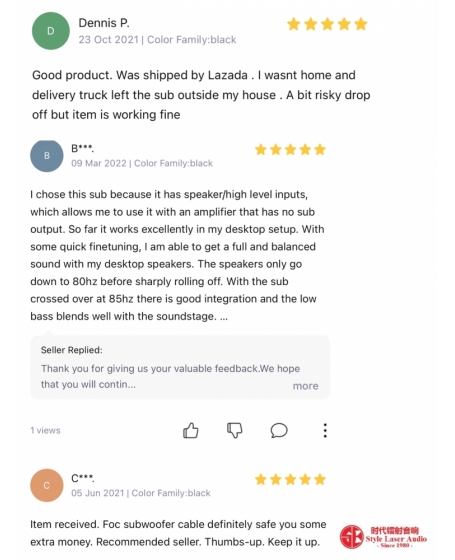Open the comment speech bubble icon
455x560 pixels.
279,430
